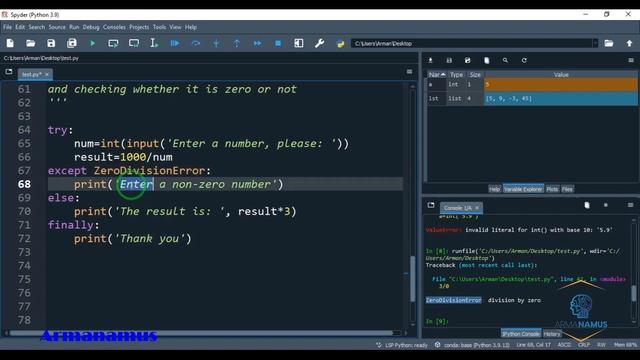Search variable names in Variable Explorer

pyautogui.click(x=505, y=60)
